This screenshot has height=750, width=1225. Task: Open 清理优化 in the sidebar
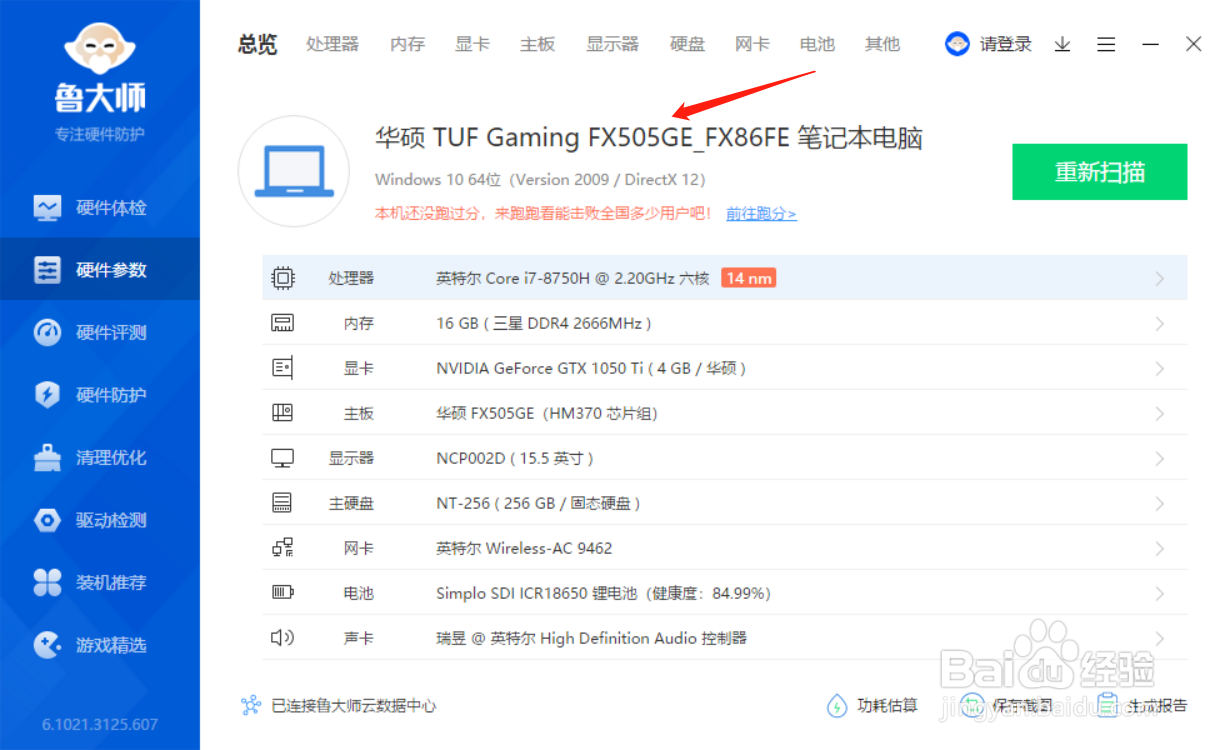(x=100, y=458)
